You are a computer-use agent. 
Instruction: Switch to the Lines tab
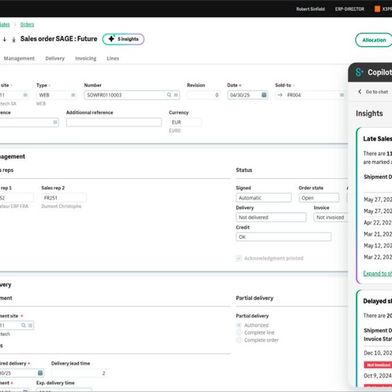coord(113,58)
